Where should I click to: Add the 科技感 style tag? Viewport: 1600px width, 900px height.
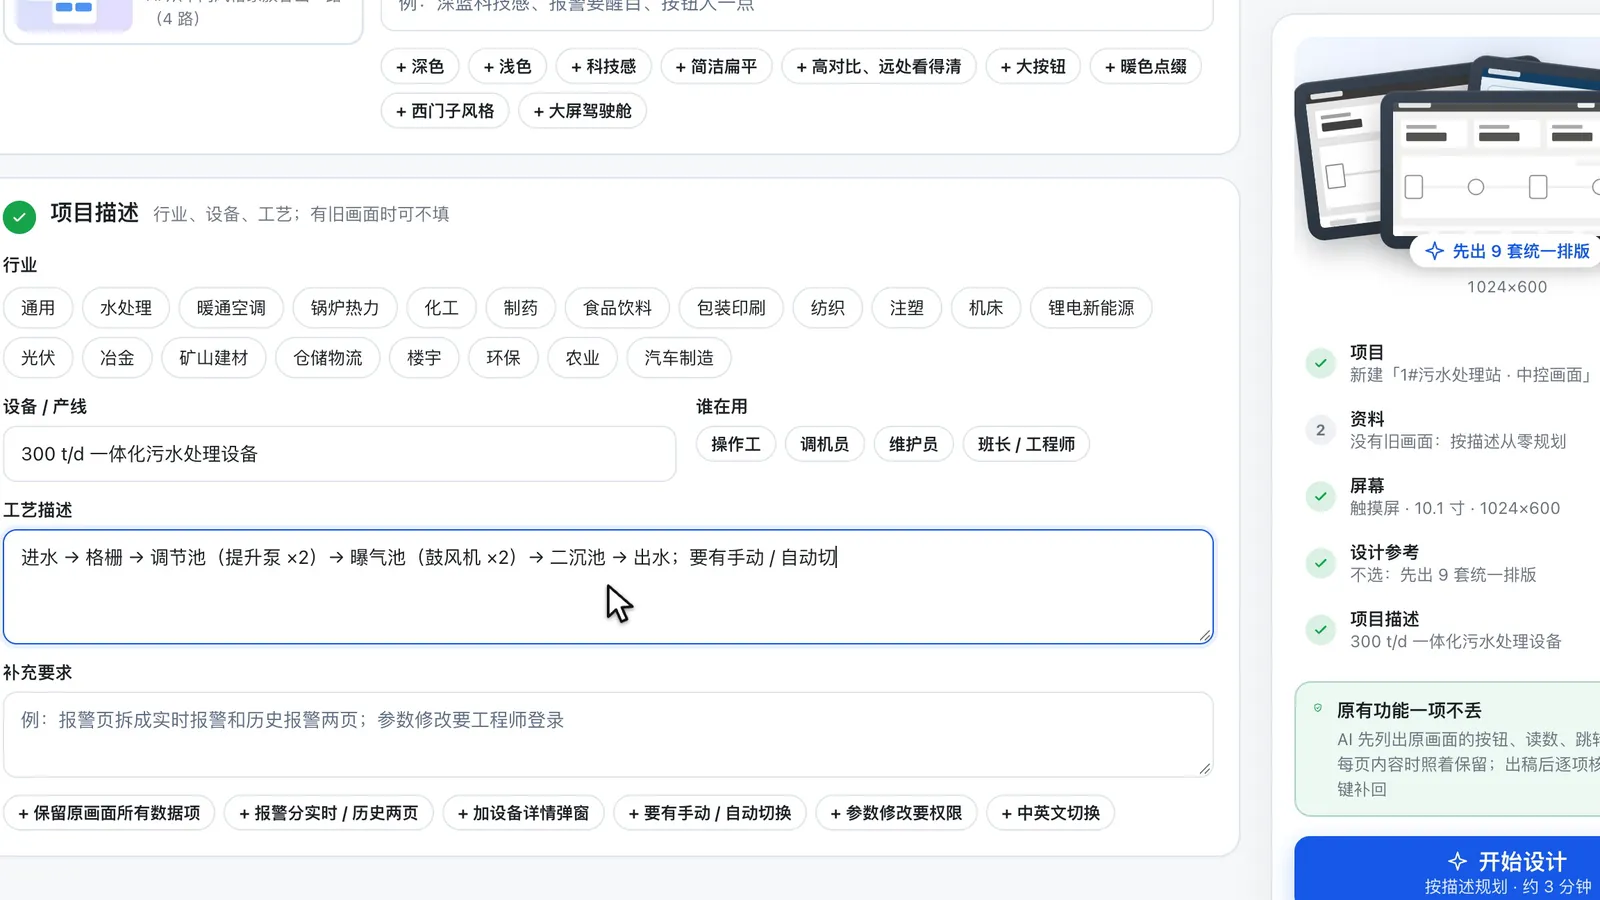[604, 66]
